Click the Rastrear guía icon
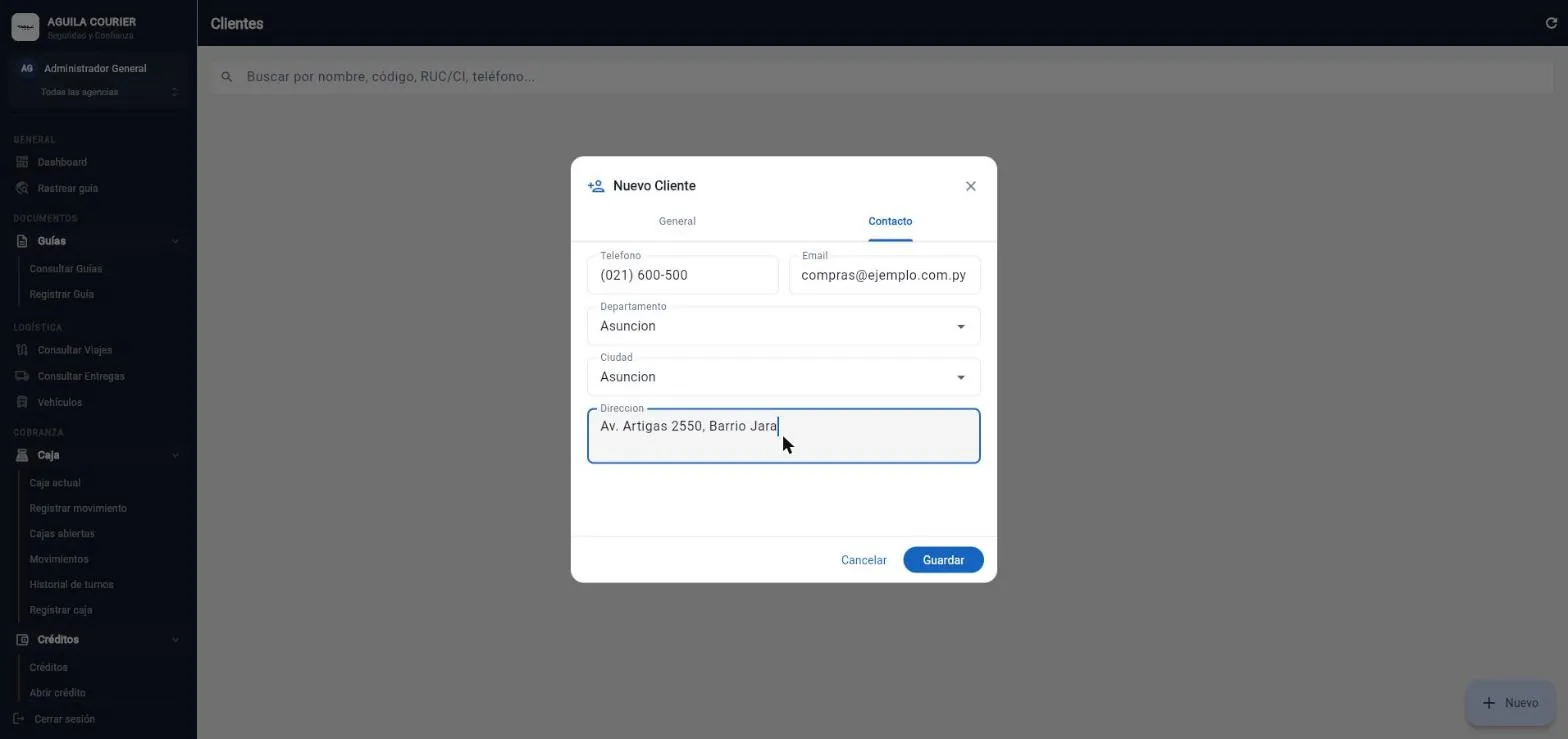Image resolution: width=1568 pixels, height=739 pixels. 22,188
